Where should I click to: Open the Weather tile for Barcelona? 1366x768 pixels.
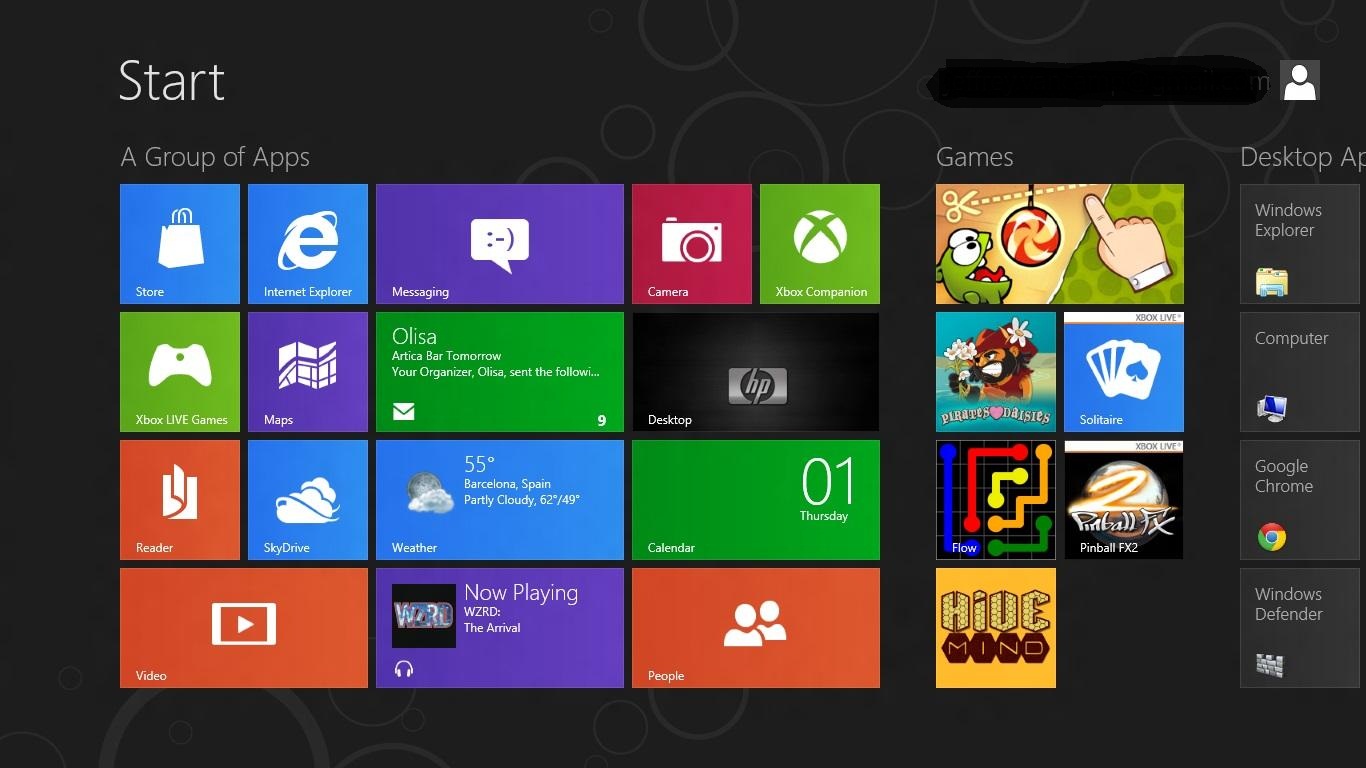tap(500, 500)
